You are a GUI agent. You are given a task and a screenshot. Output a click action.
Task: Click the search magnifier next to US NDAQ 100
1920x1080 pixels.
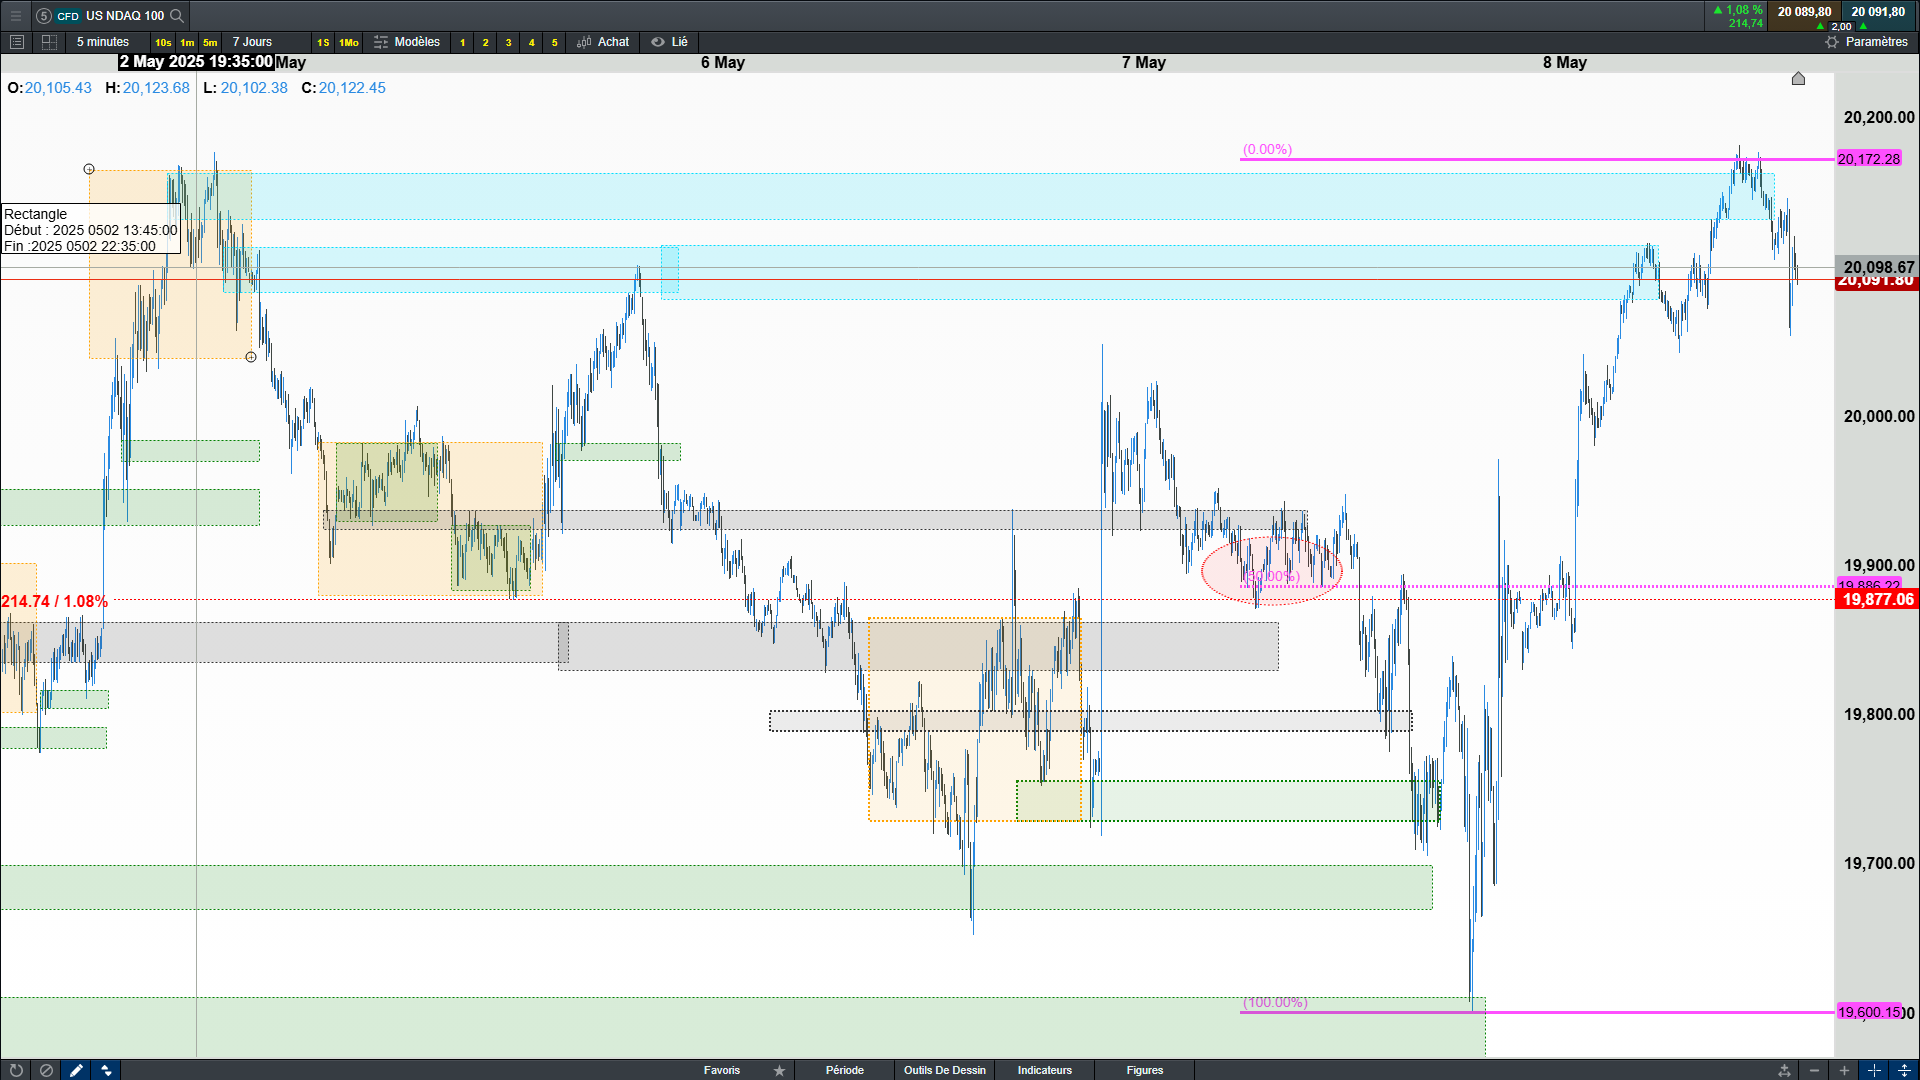tap(177, 15)
